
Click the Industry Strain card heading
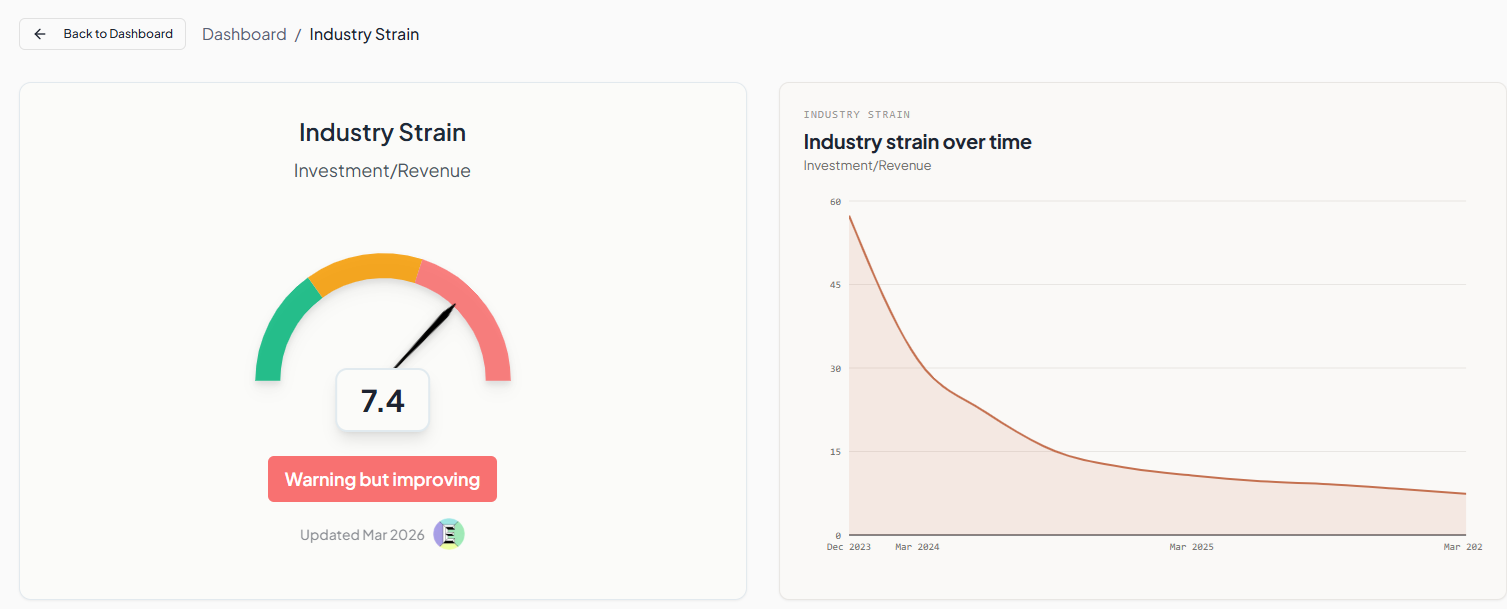click(382, 132)
